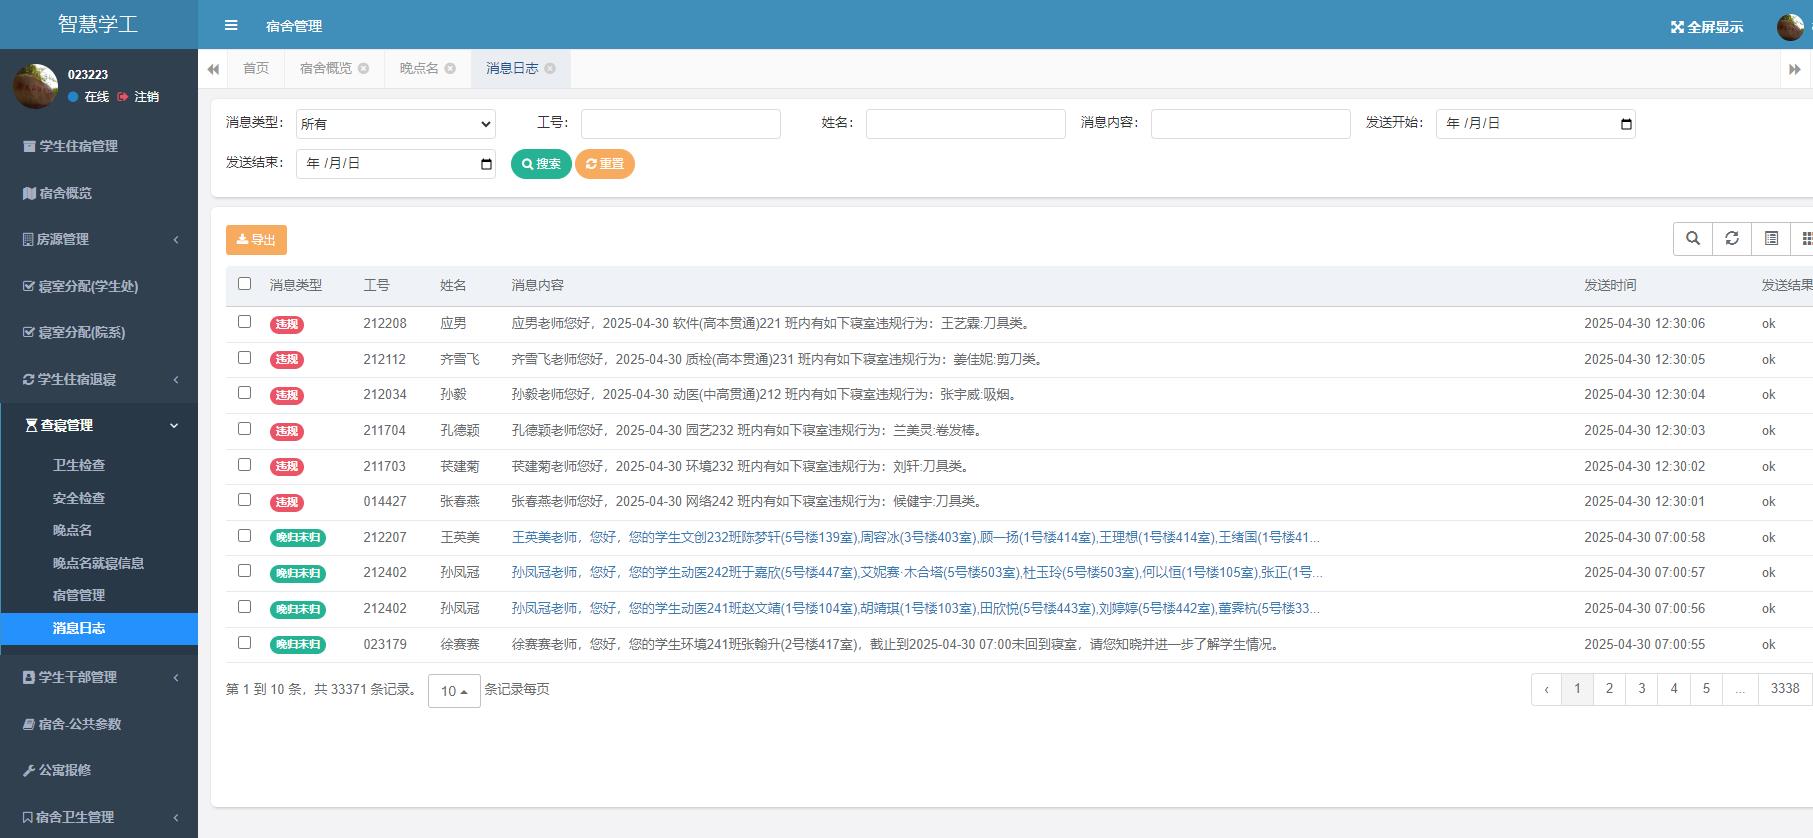Image resolution: width=1813 pixels, height=838 pixels.
Task: Click the table search magnifier icon
Action: [1693, 238]
